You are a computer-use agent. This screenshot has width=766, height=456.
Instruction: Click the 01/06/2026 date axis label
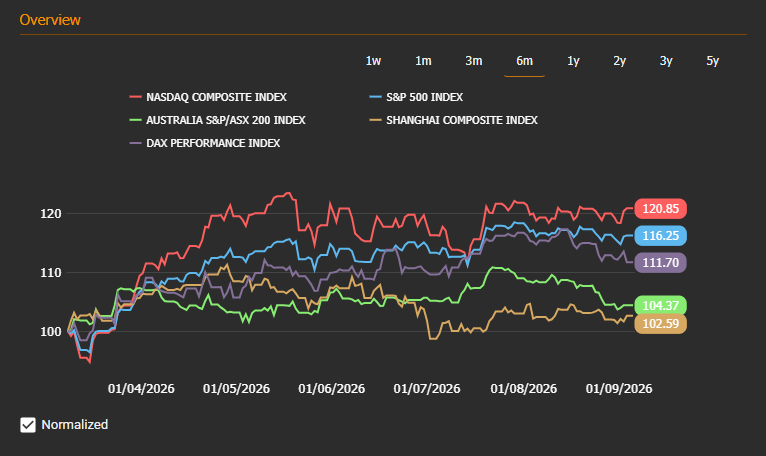click(x=332, y=389)
